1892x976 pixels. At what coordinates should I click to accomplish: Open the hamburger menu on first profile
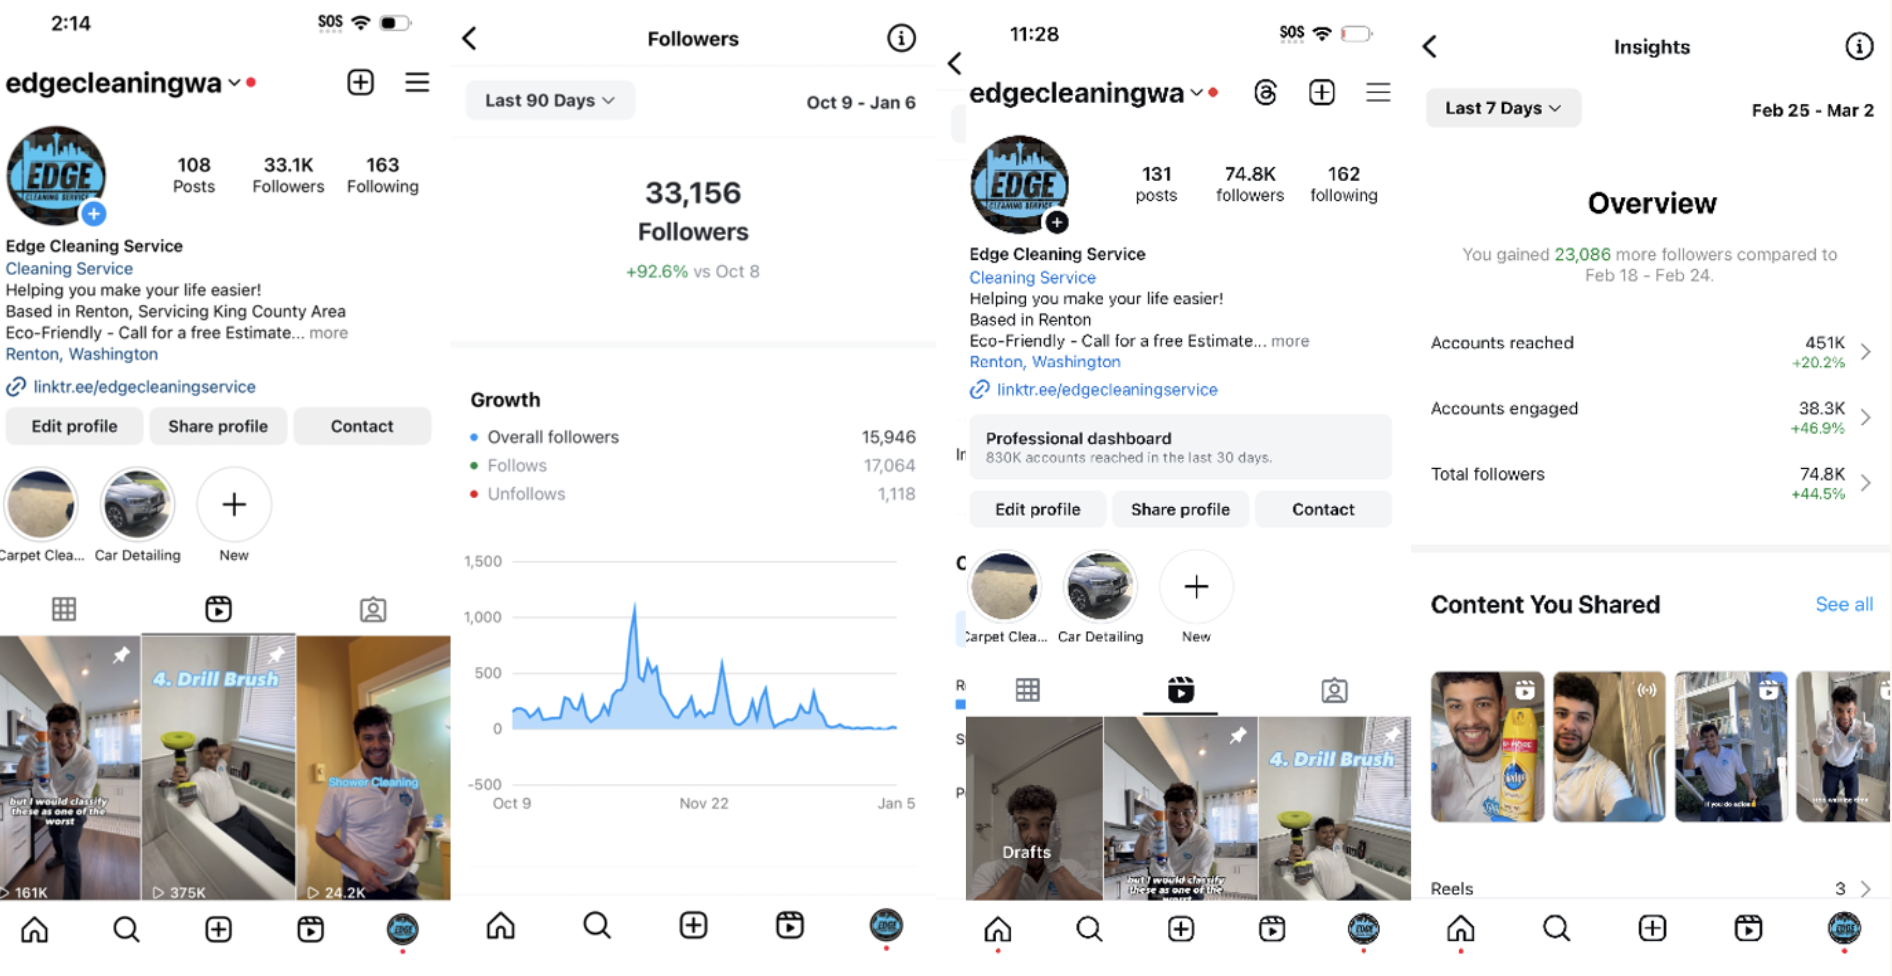pyautogui.click(x=417, y=82)
